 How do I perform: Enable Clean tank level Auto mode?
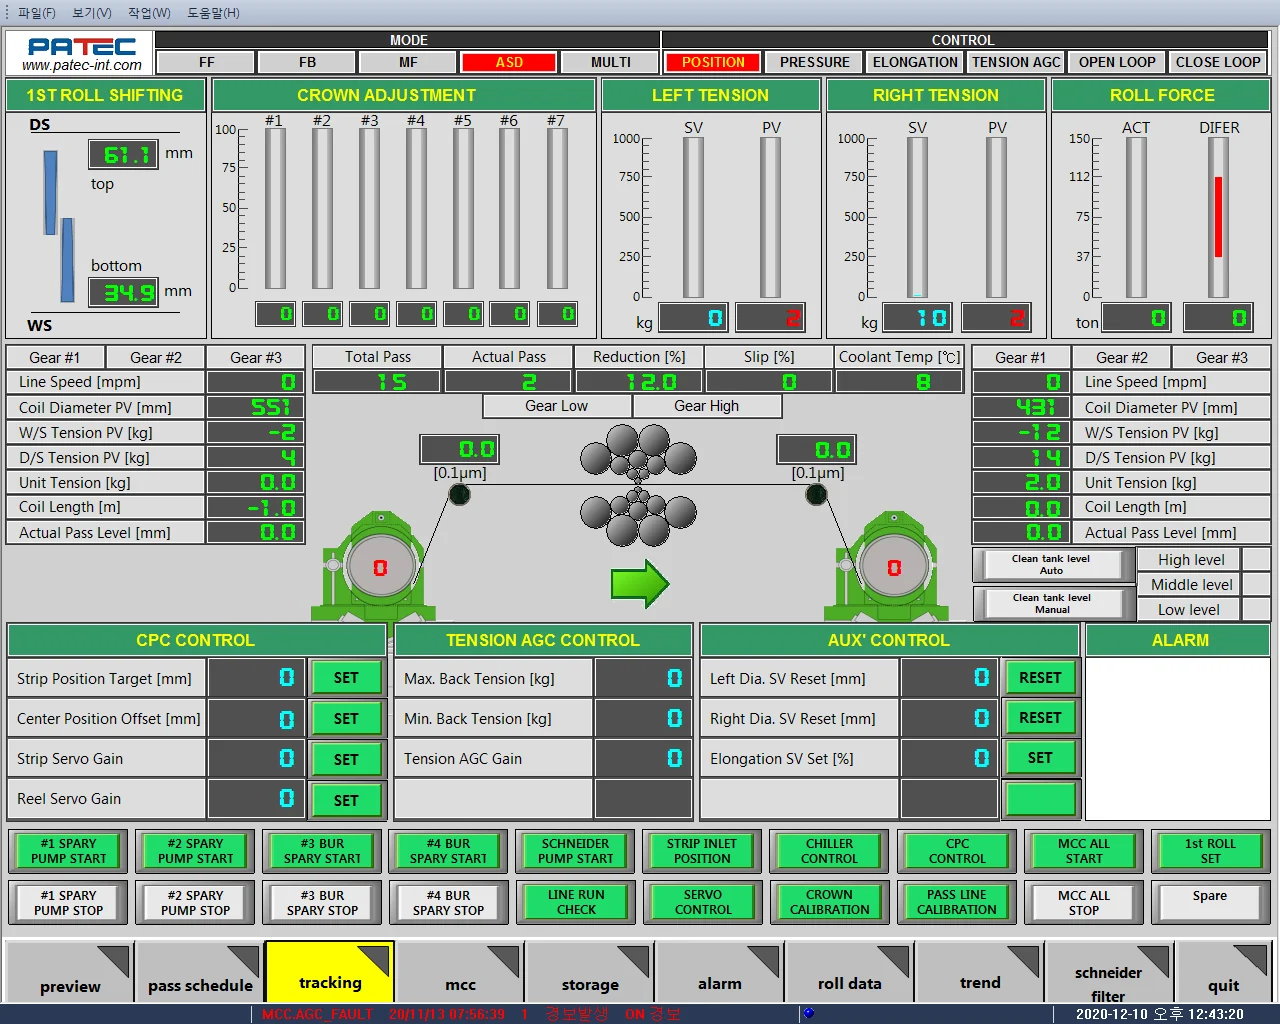click(x=1052, y=564)
